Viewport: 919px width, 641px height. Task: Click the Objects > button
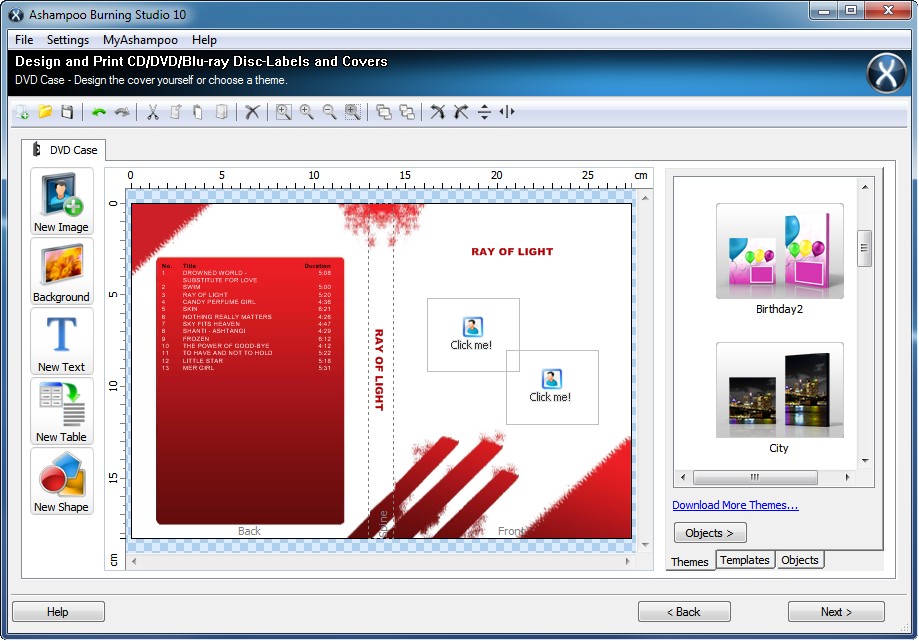pos(710,533)
